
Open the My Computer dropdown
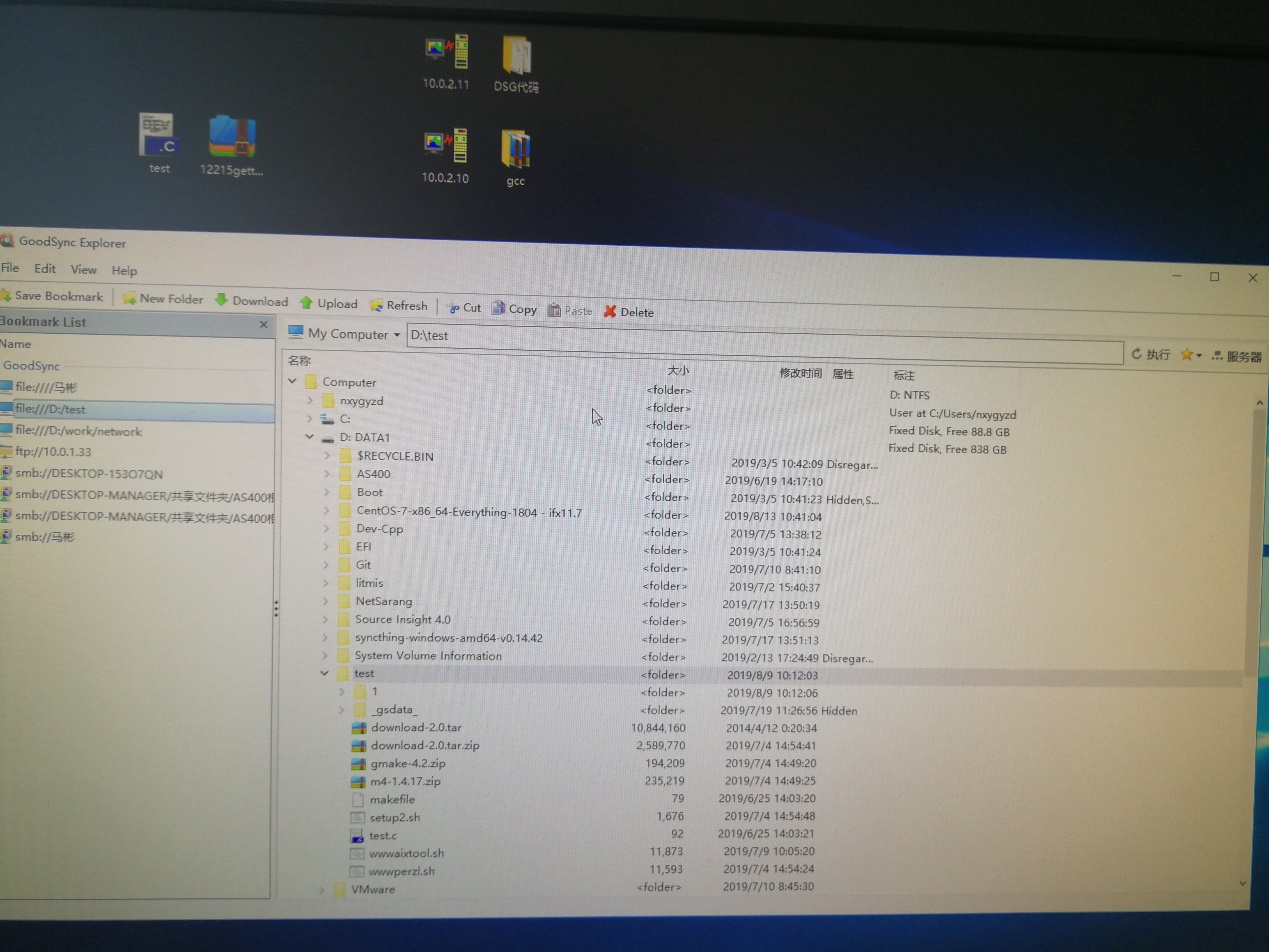(344, 334)
